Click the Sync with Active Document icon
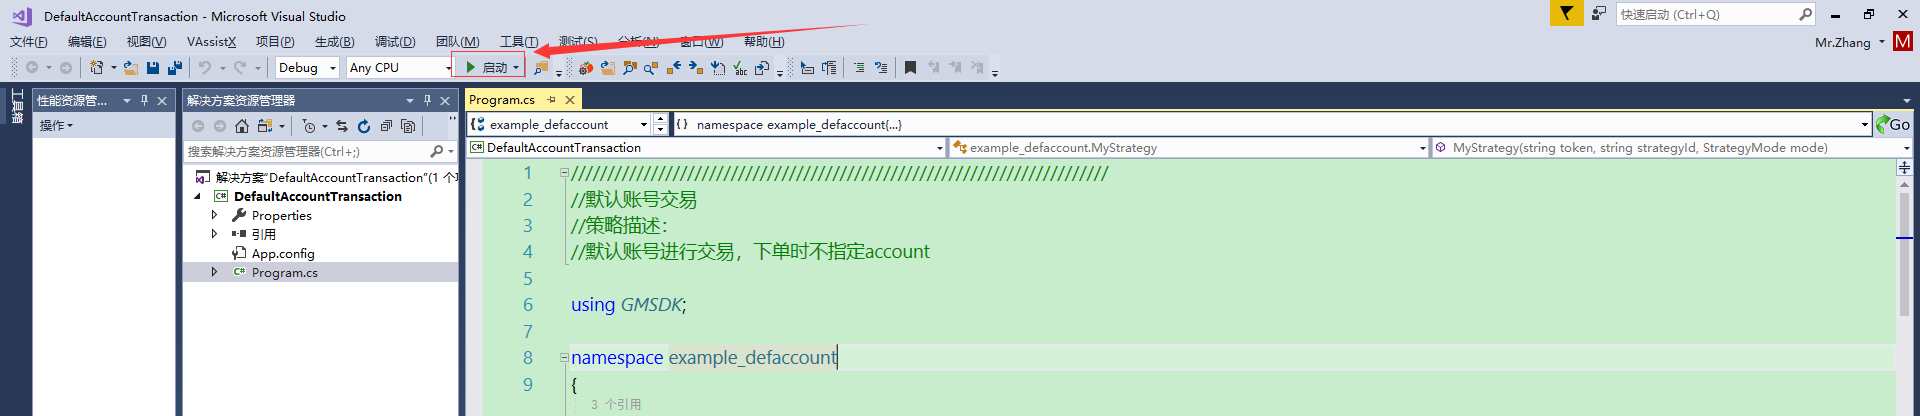Viewport: 1920px width, 416px height. pyautogui.click(x=342, y=126)
